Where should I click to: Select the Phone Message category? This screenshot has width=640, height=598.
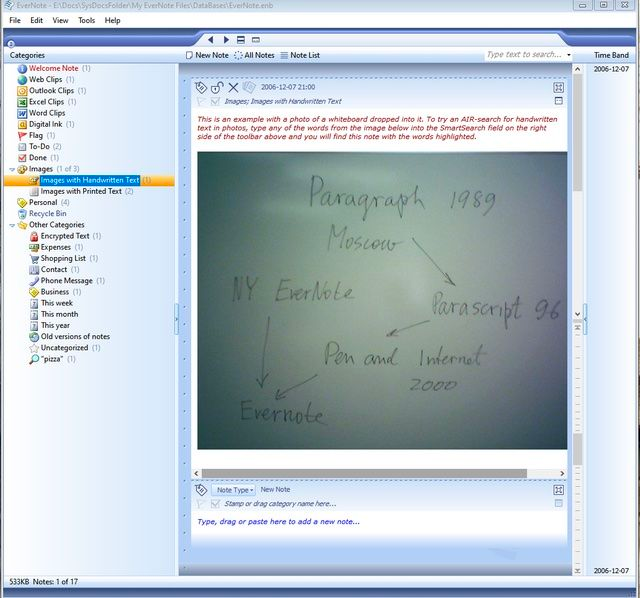pos(67,281)
